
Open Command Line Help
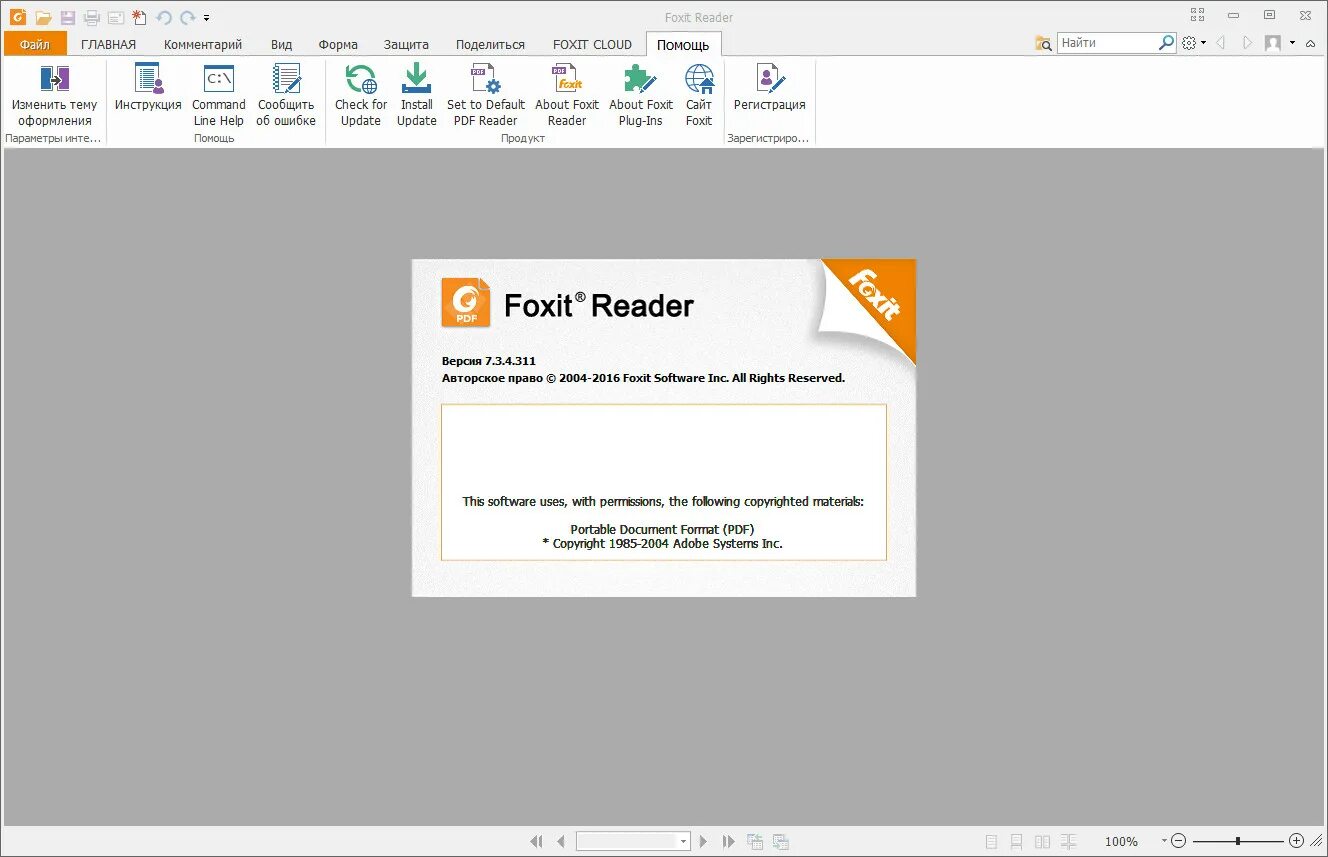pyautogui.click(x=219, y=95)
